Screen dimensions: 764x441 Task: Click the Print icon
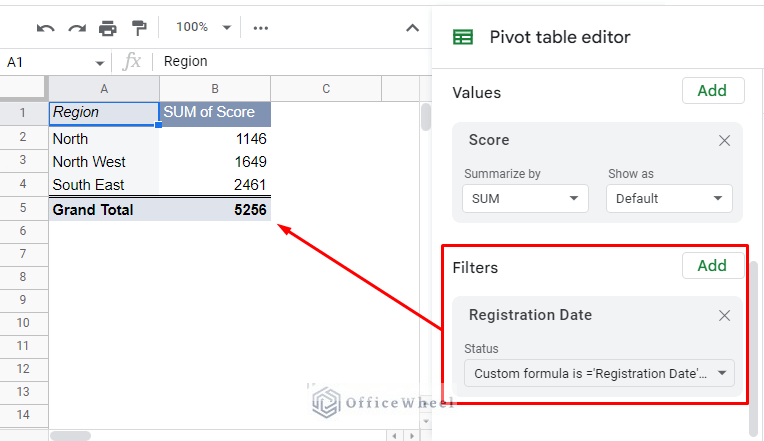[x=108, y=28]
